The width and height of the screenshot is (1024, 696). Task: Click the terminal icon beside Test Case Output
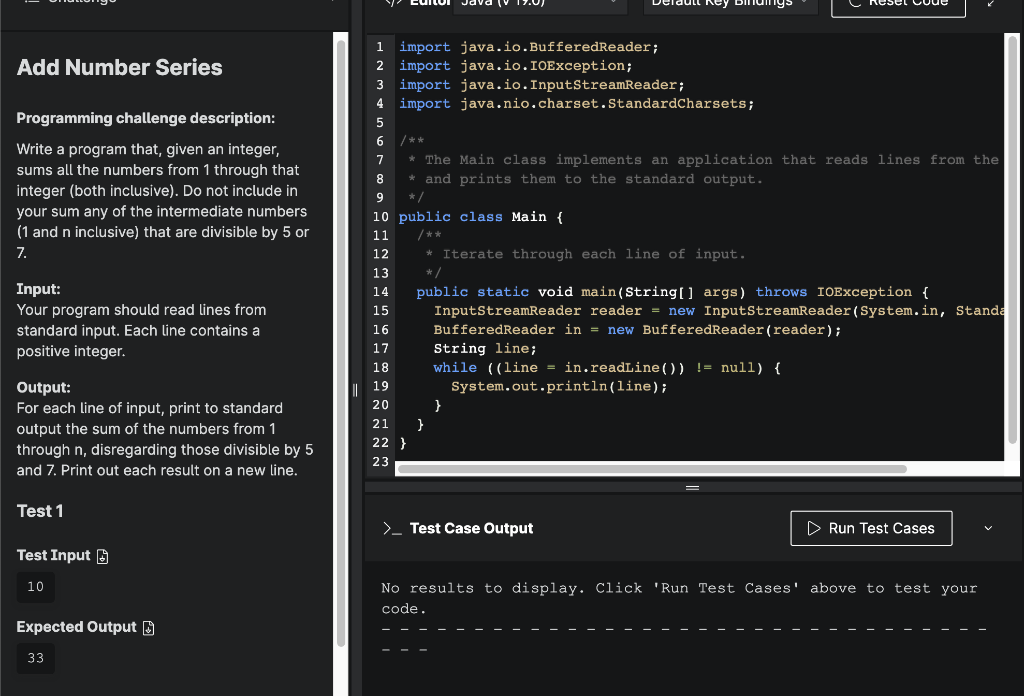coord(392,528)
